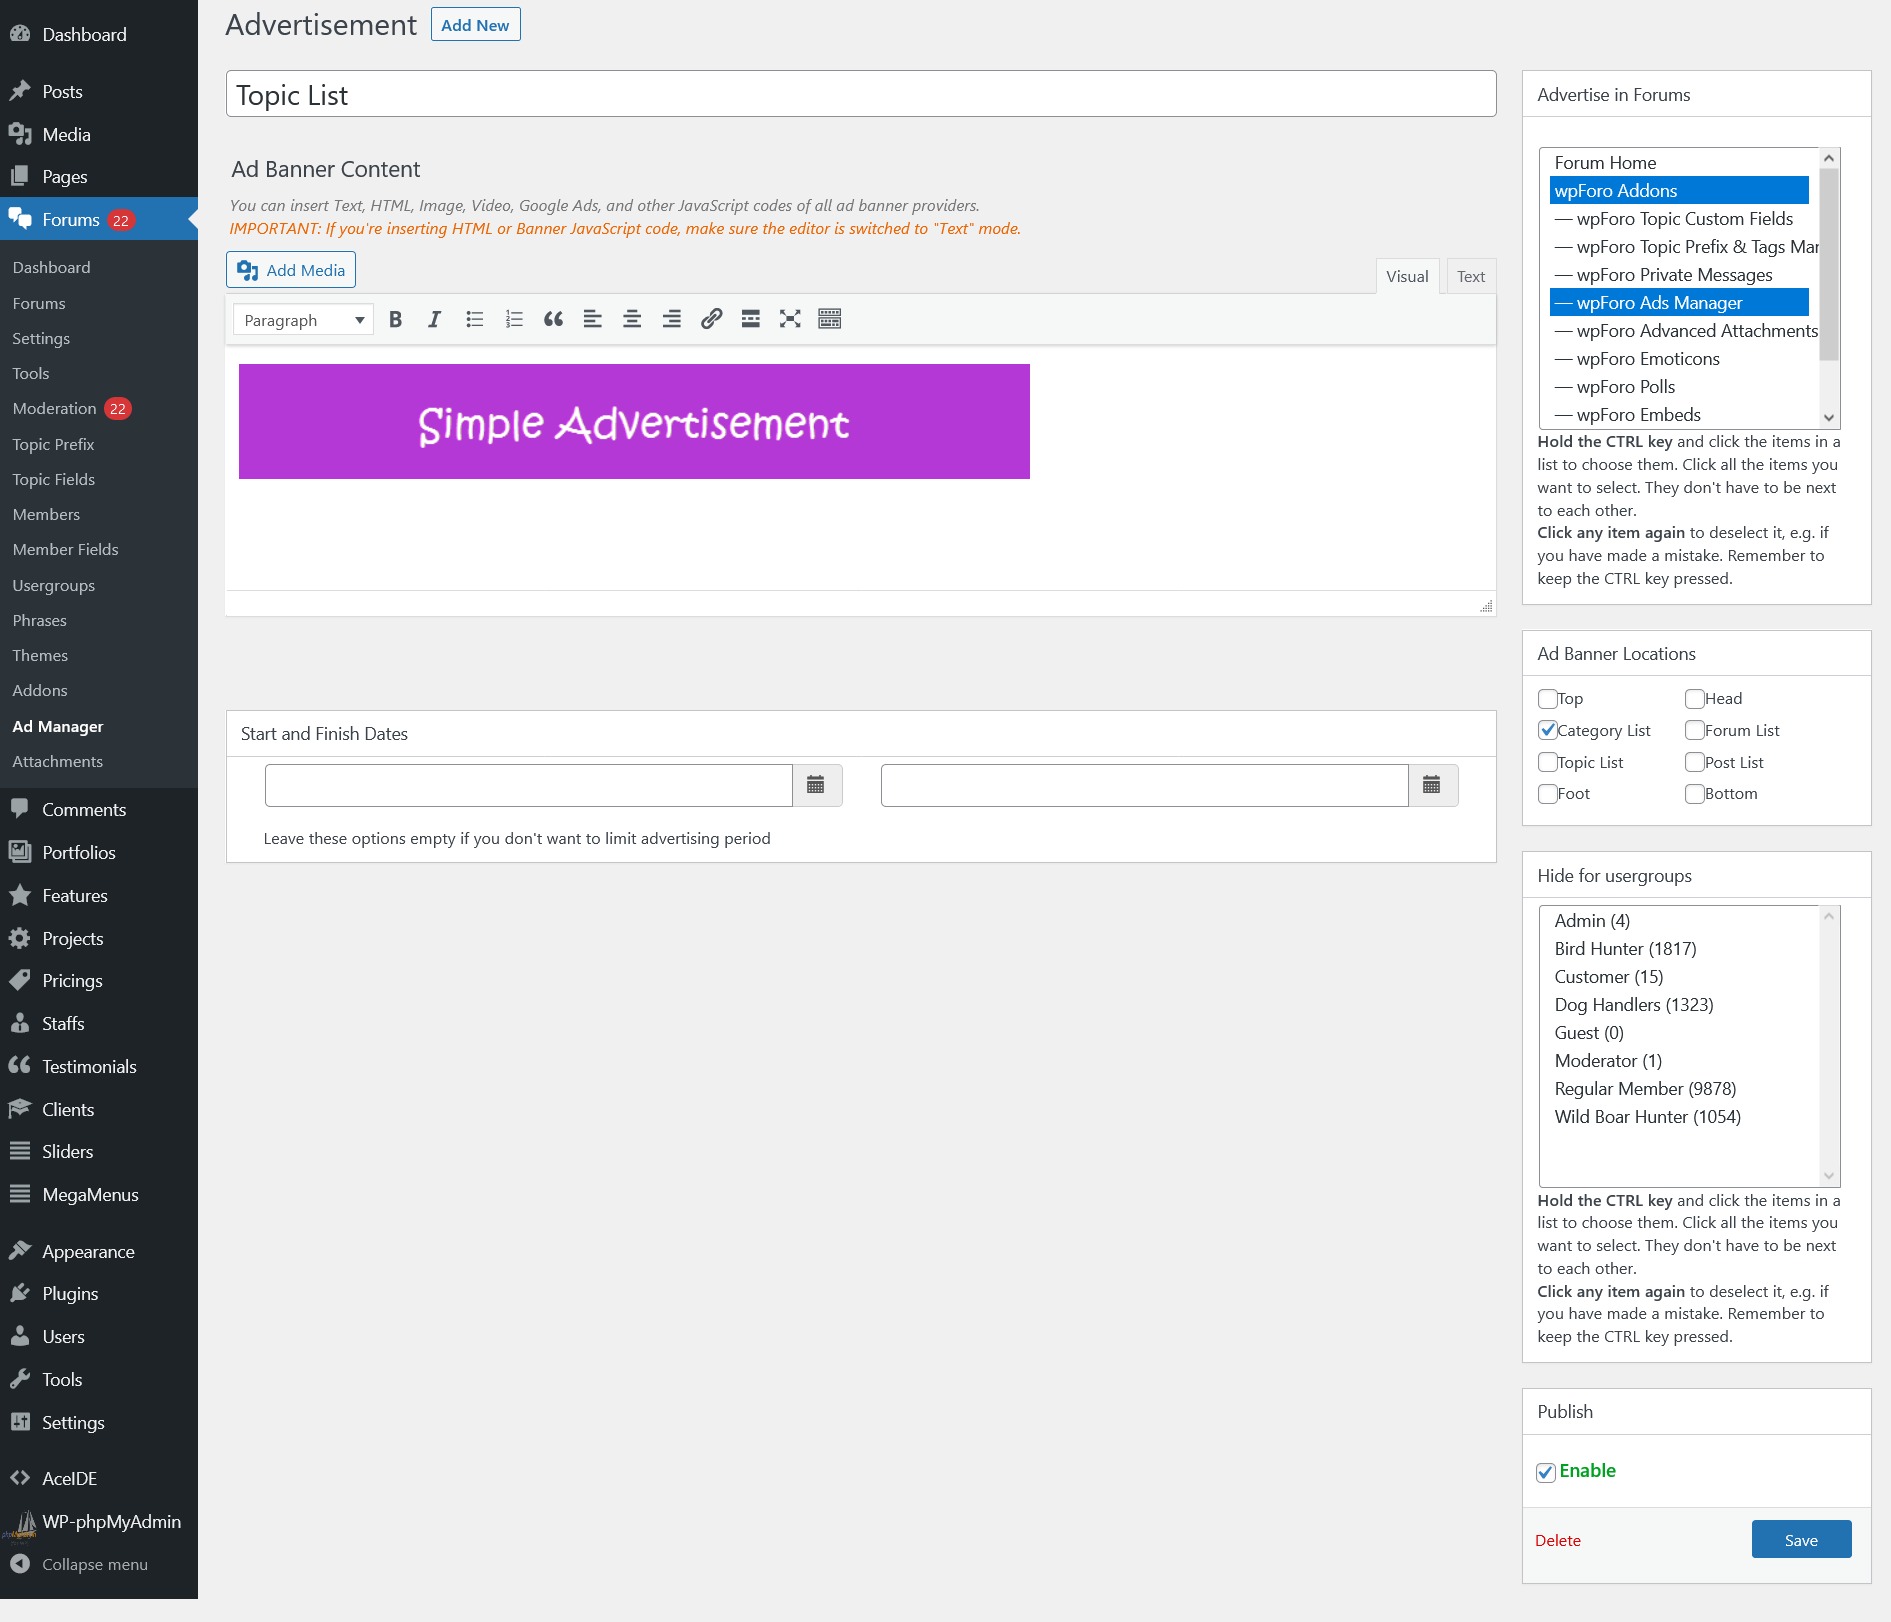This screenshot has width=1891, height=1622.
Task: Click the Delete advertisement link
Action: [1557, 1540]
